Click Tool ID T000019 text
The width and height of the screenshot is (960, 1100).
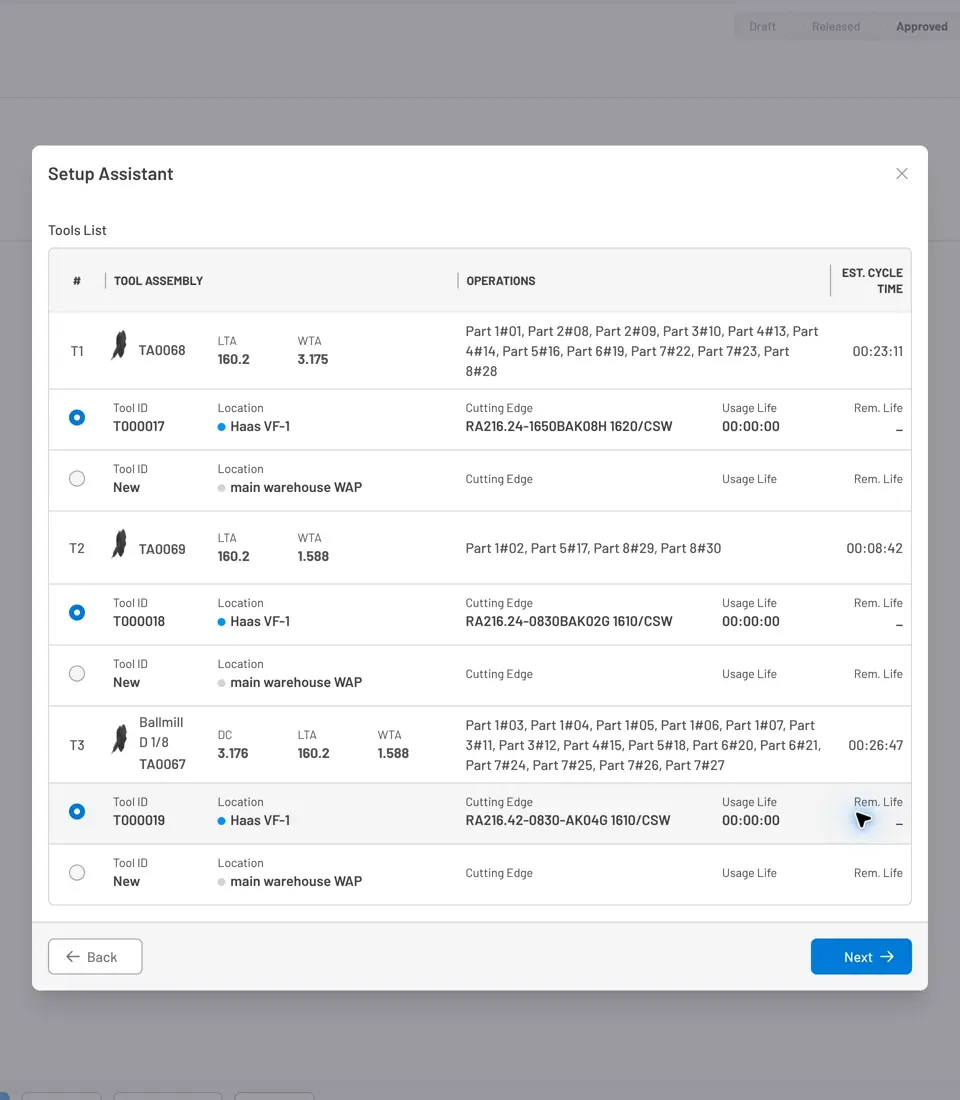coord(139,820)
